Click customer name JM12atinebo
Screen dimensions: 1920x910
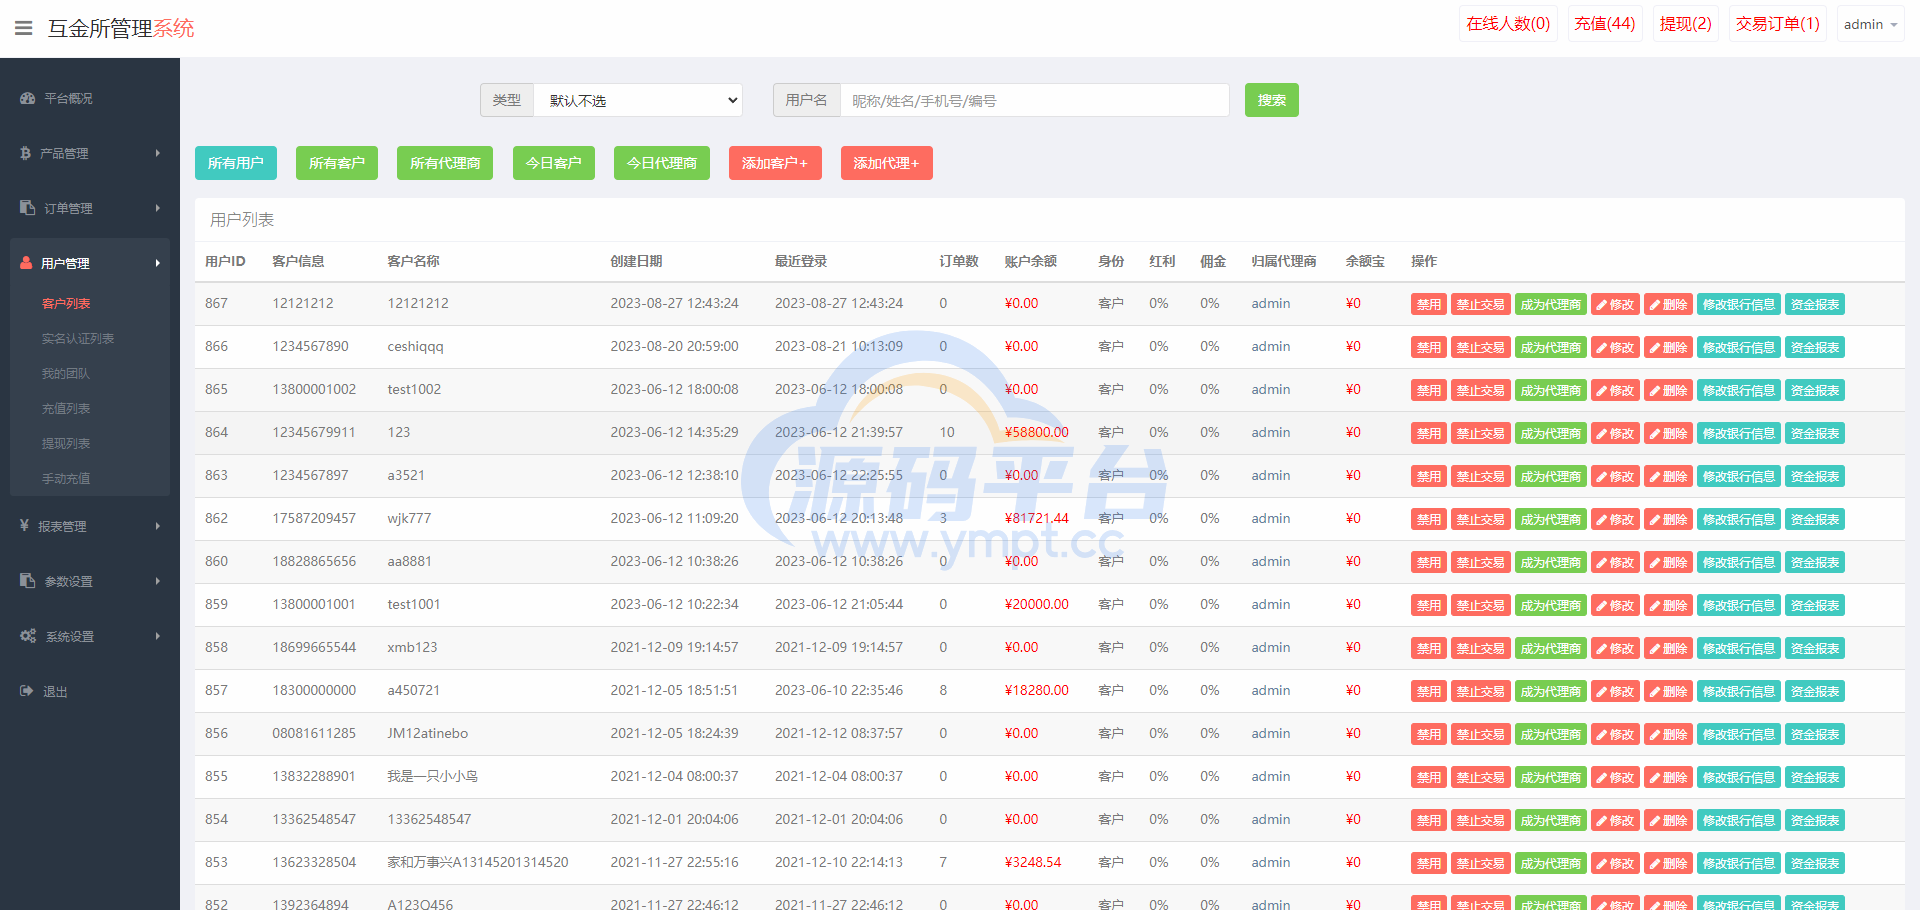[428, 733]
